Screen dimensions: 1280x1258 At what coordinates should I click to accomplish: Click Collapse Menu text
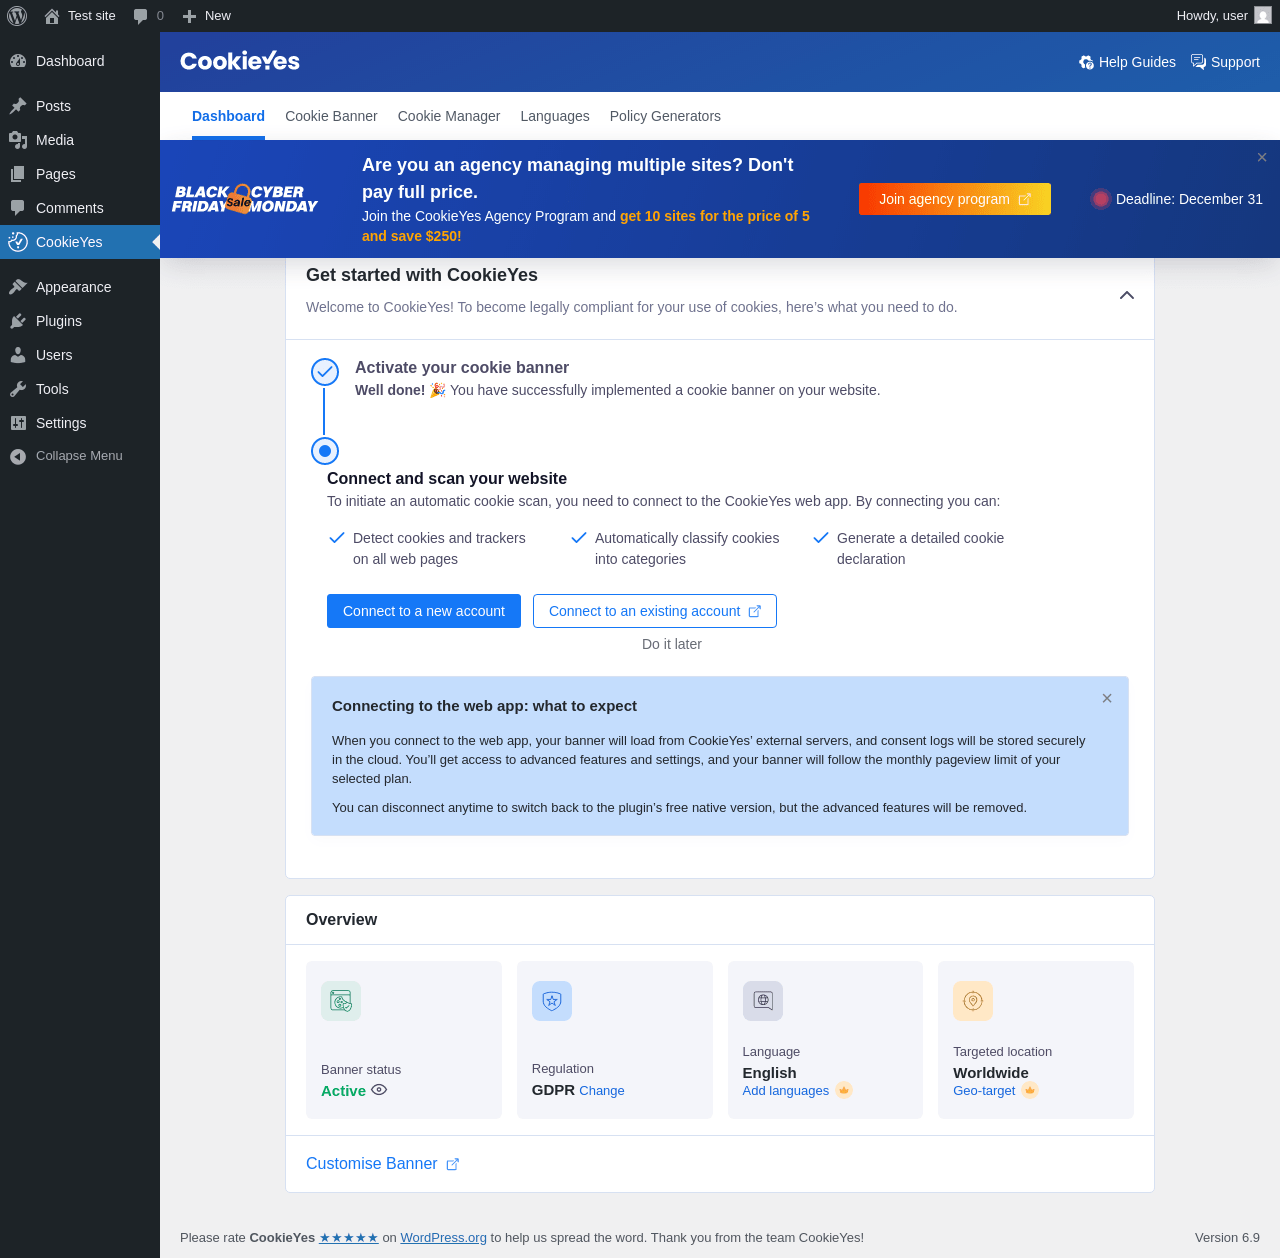pos(79,456)
